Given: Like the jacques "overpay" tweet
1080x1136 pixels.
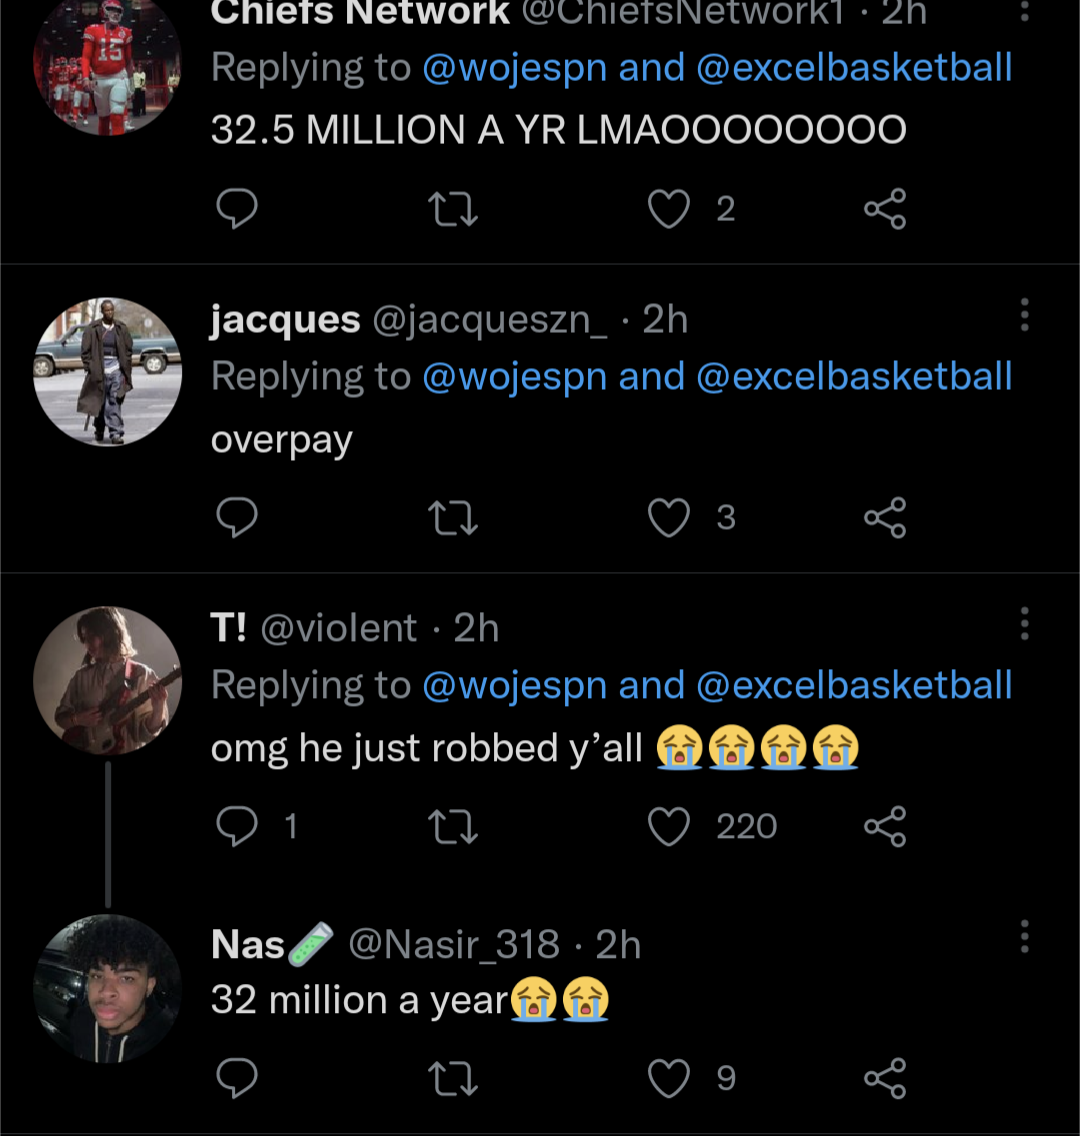Looking at the screenshot, I should [x=669, y=517].
